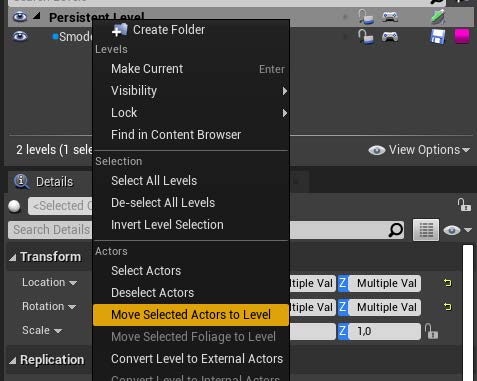Open magenta level color swatch
Screen dimensions: 477x381
[462, 36]
